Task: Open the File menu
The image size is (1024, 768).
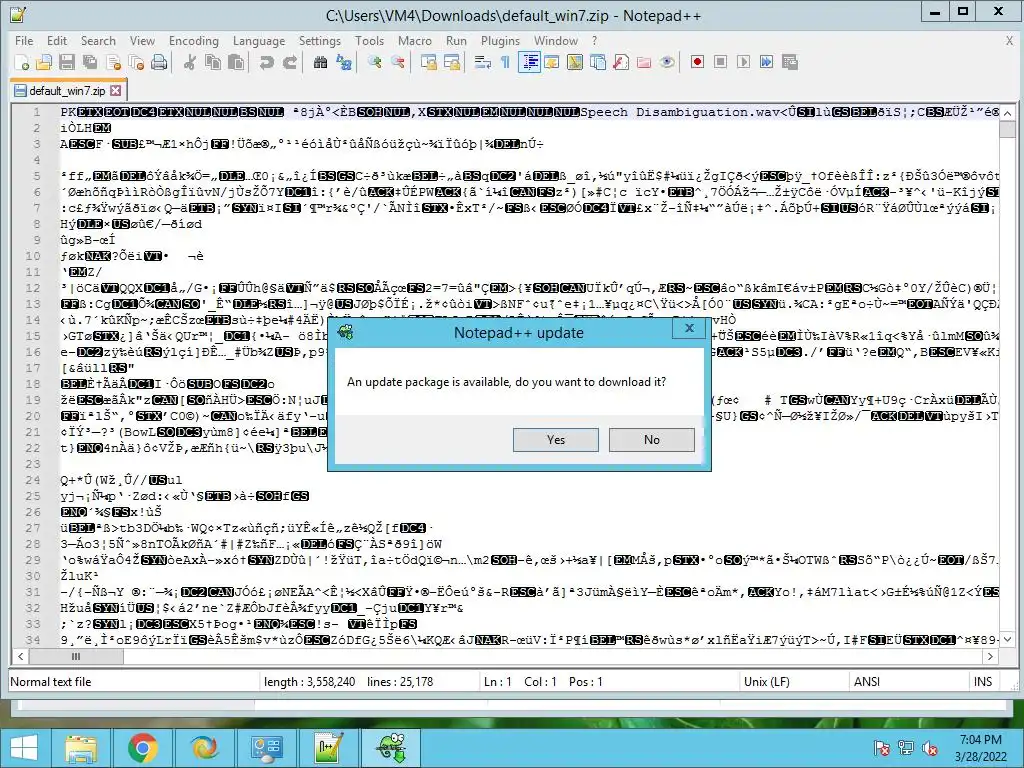Action: pos(24,40)
